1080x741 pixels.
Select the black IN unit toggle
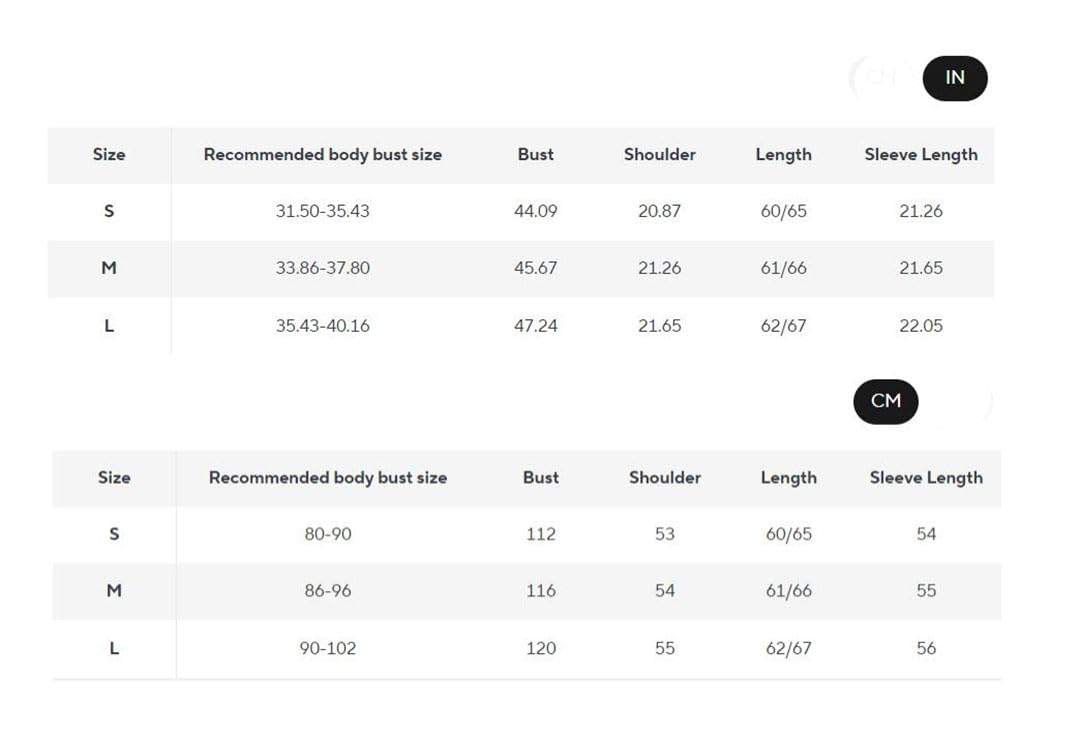(955, 78)
